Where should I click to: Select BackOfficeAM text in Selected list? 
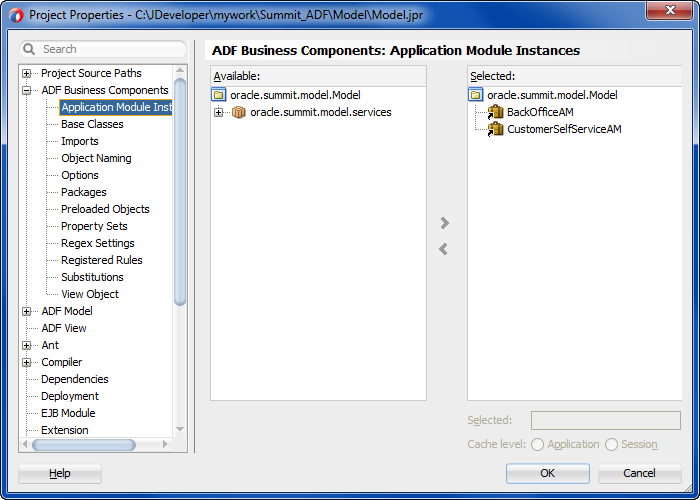[x=540, y=112]
